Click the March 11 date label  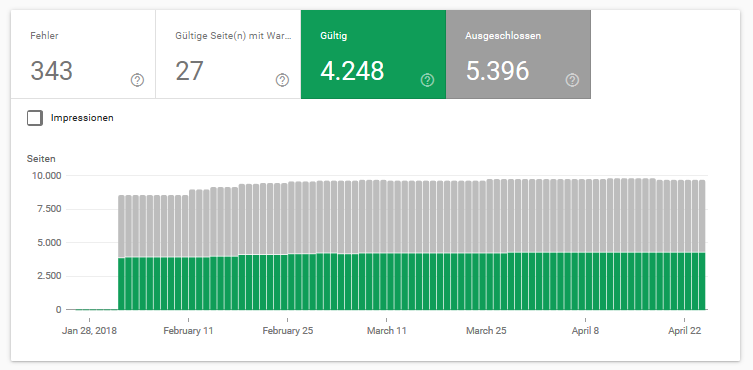coord(387,331)
